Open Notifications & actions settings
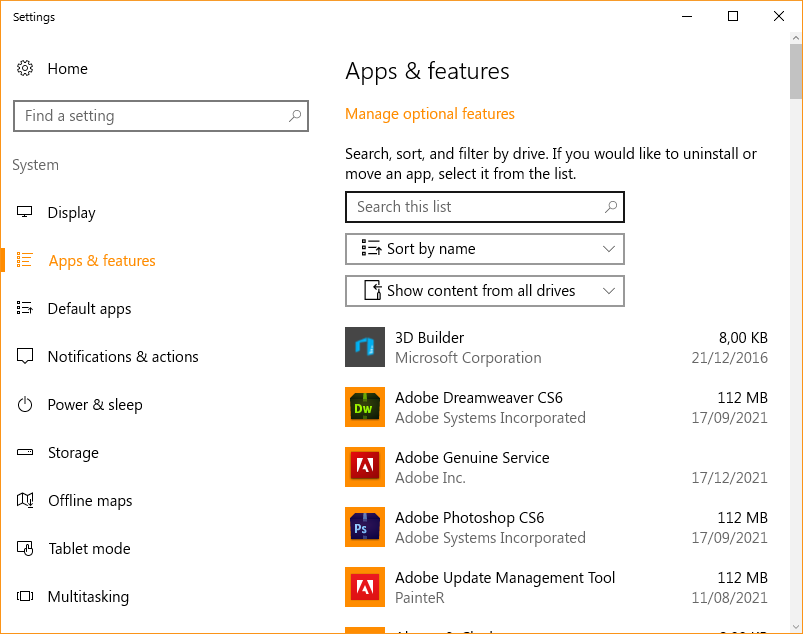This screenshot has width=803, height=634. [122, 357]
